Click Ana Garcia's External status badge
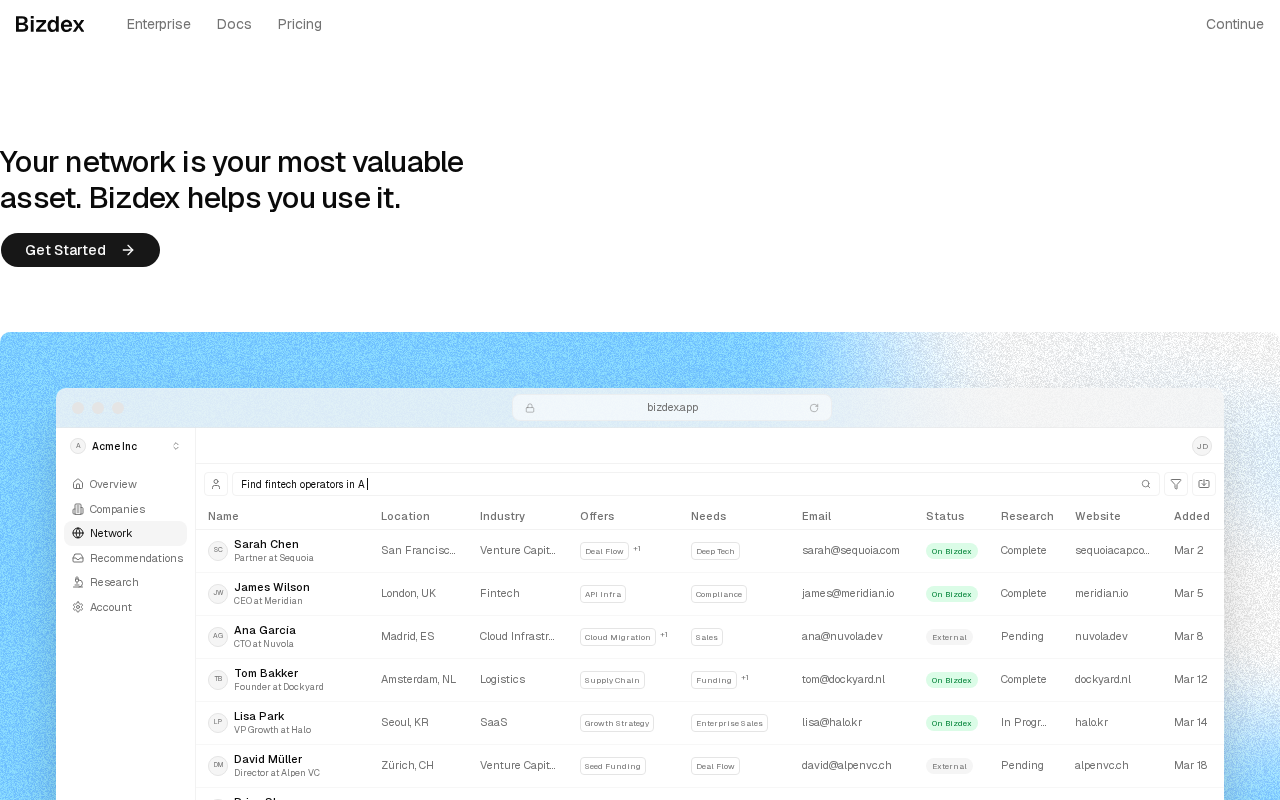Image resolution: width=1280 pixels, height=800 pixels. coord(949,637)
